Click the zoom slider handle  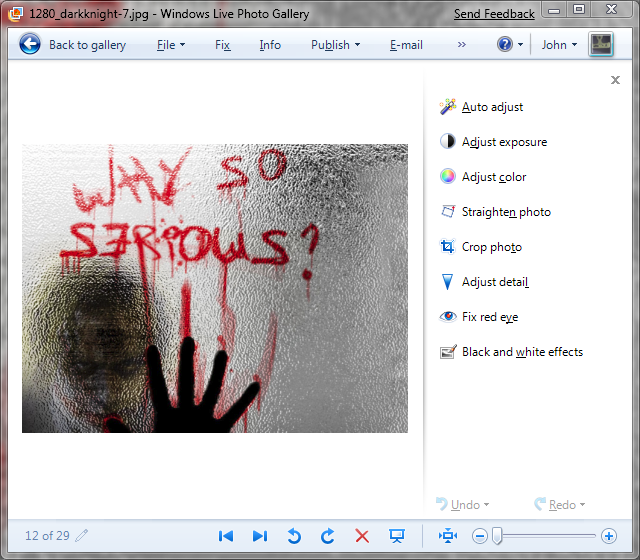[x=497, y=536]
